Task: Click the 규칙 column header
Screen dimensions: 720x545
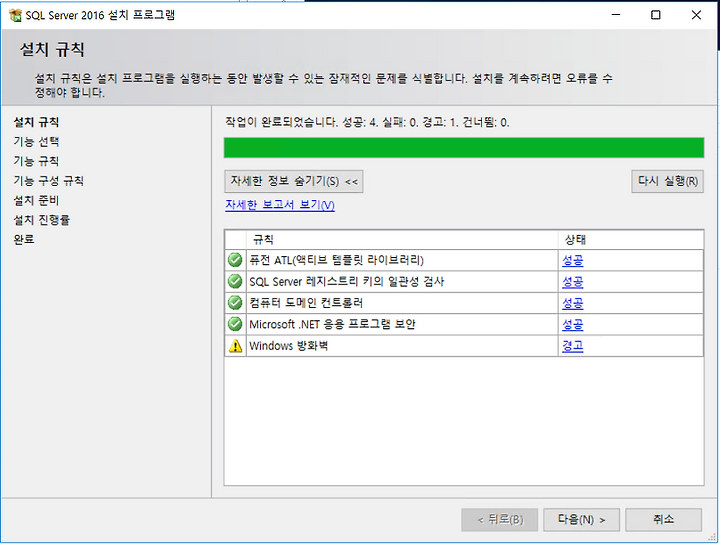Action: click(x=402, y=240)
